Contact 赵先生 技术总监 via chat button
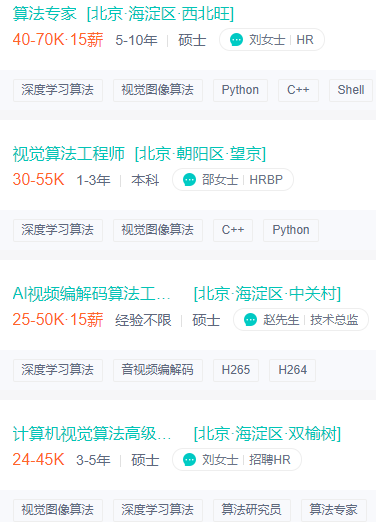 [301, 320]
